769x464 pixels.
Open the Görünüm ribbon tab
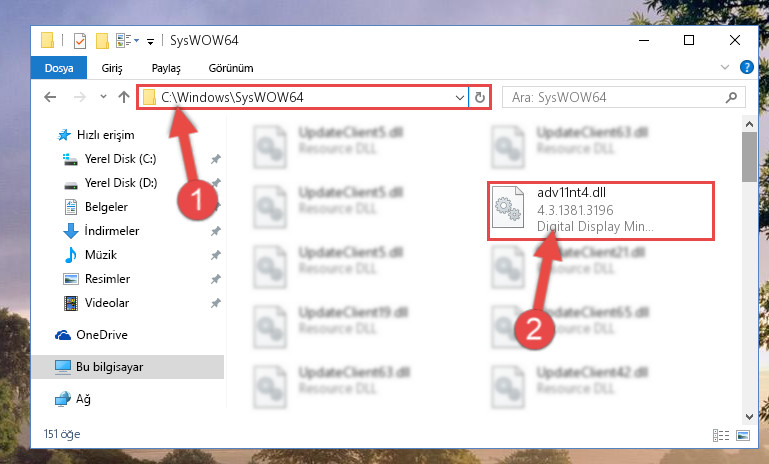click(x=231, y=68)
